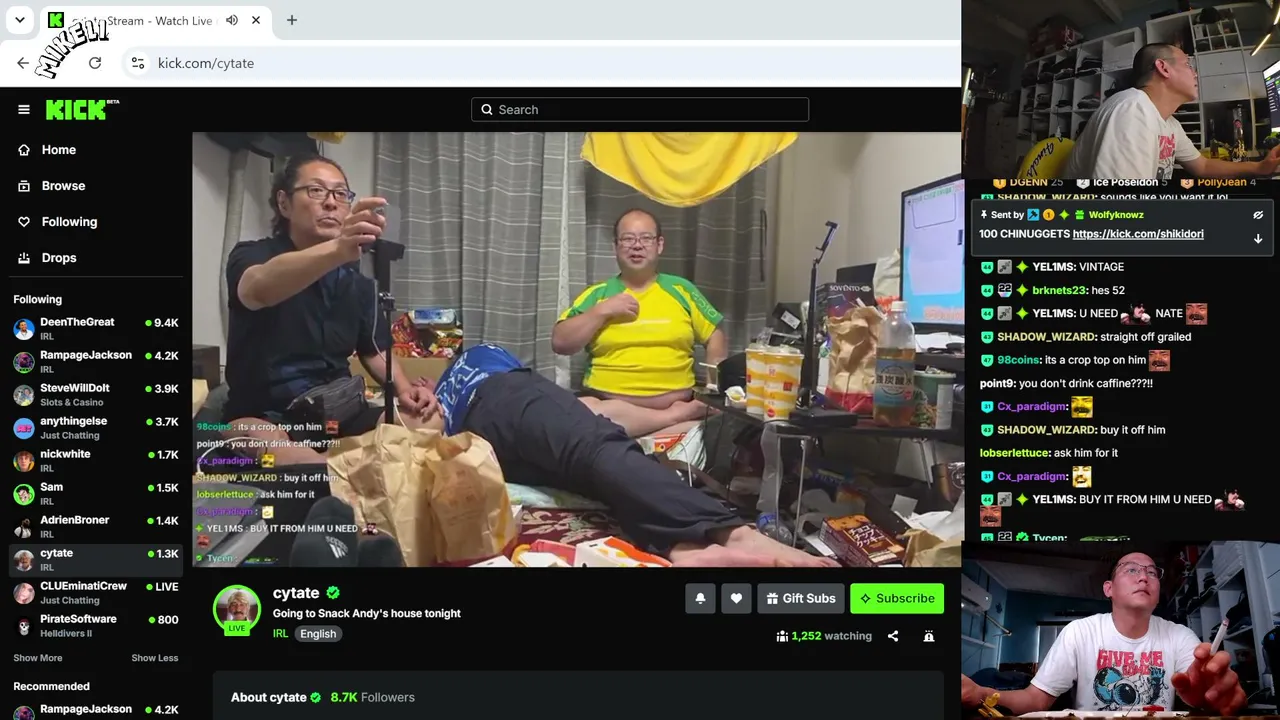Image resolution: width=1280 pixels, height=720 pixels.
Task: Open PirateSoftware channel from sidebar
Action: [x=96, y=626]
